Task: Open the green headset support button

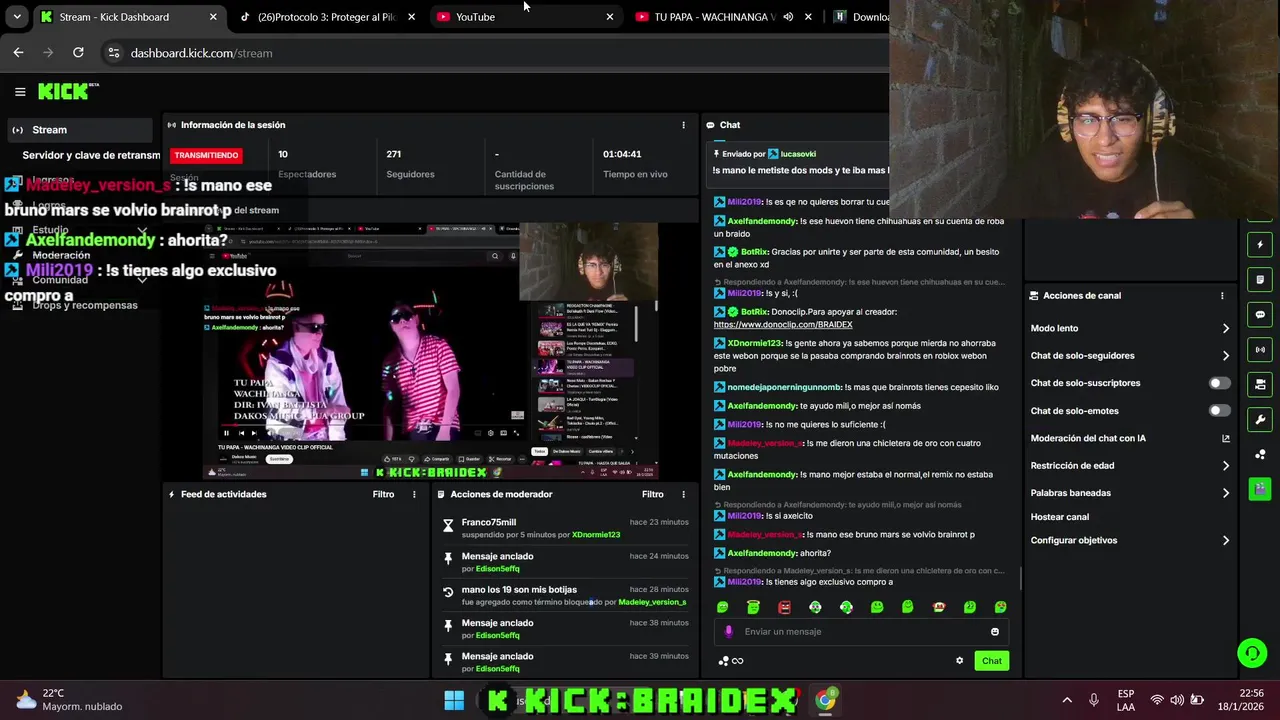Action: click(x=1251, y=653)
